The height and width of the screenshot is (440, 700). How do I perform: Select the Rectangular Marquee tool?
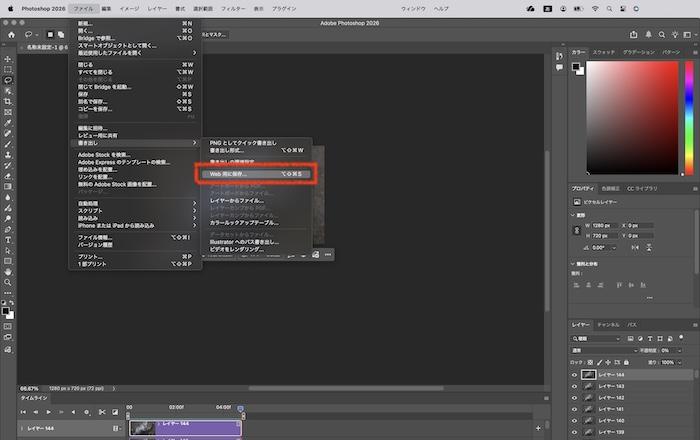[8, 70]
